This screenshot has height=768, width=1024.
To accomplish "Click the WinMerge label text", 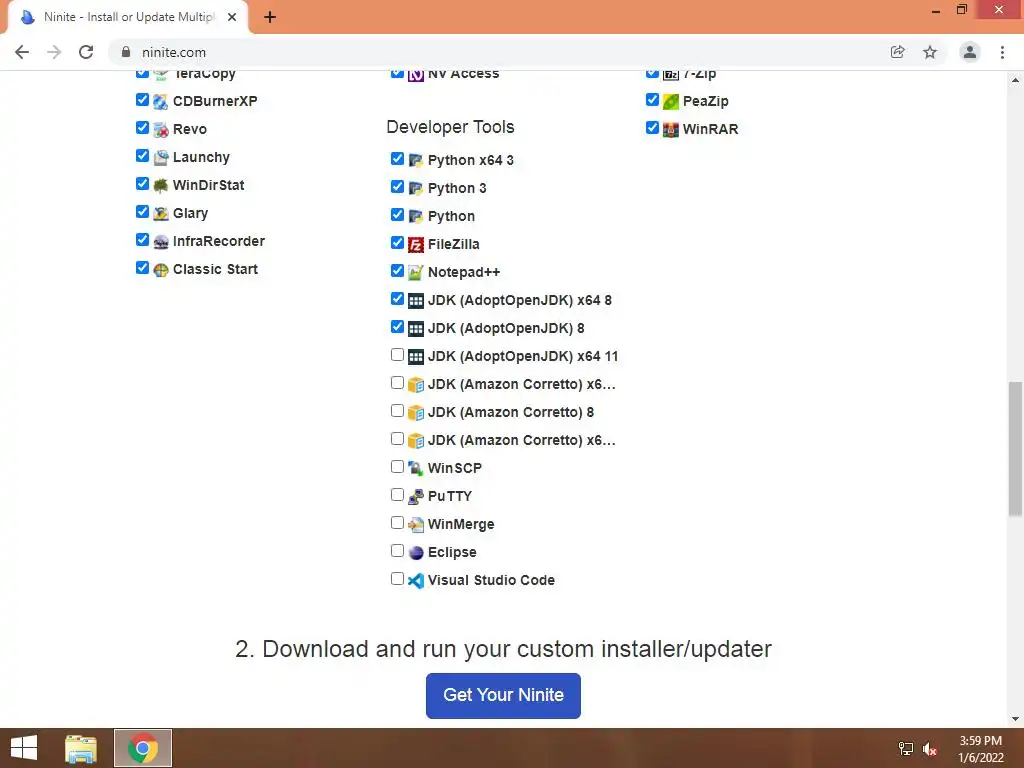I will [461, 524].
